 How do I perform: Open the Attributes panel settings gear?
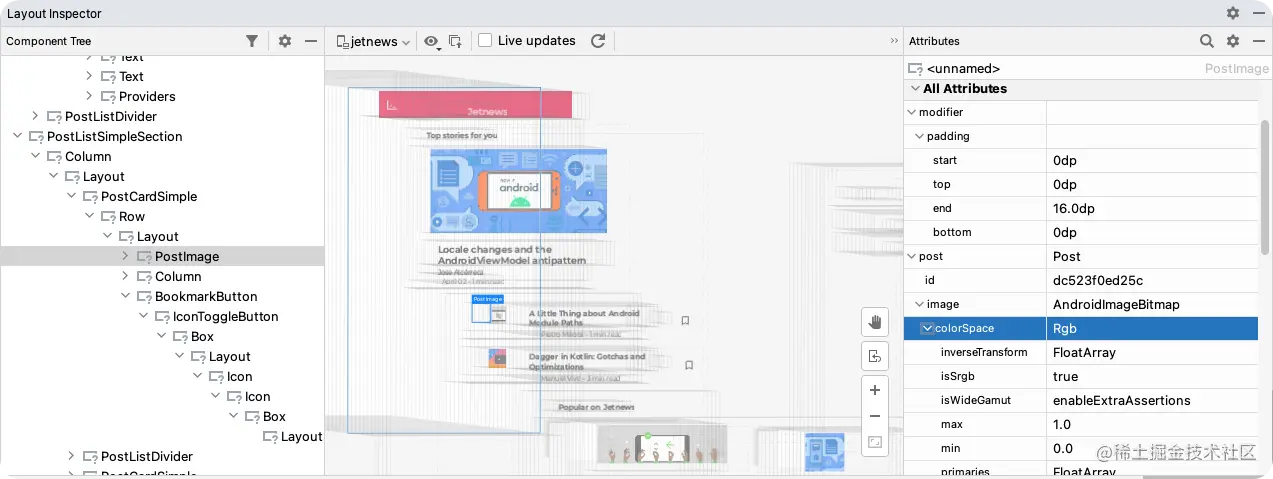click(1233, 41)
